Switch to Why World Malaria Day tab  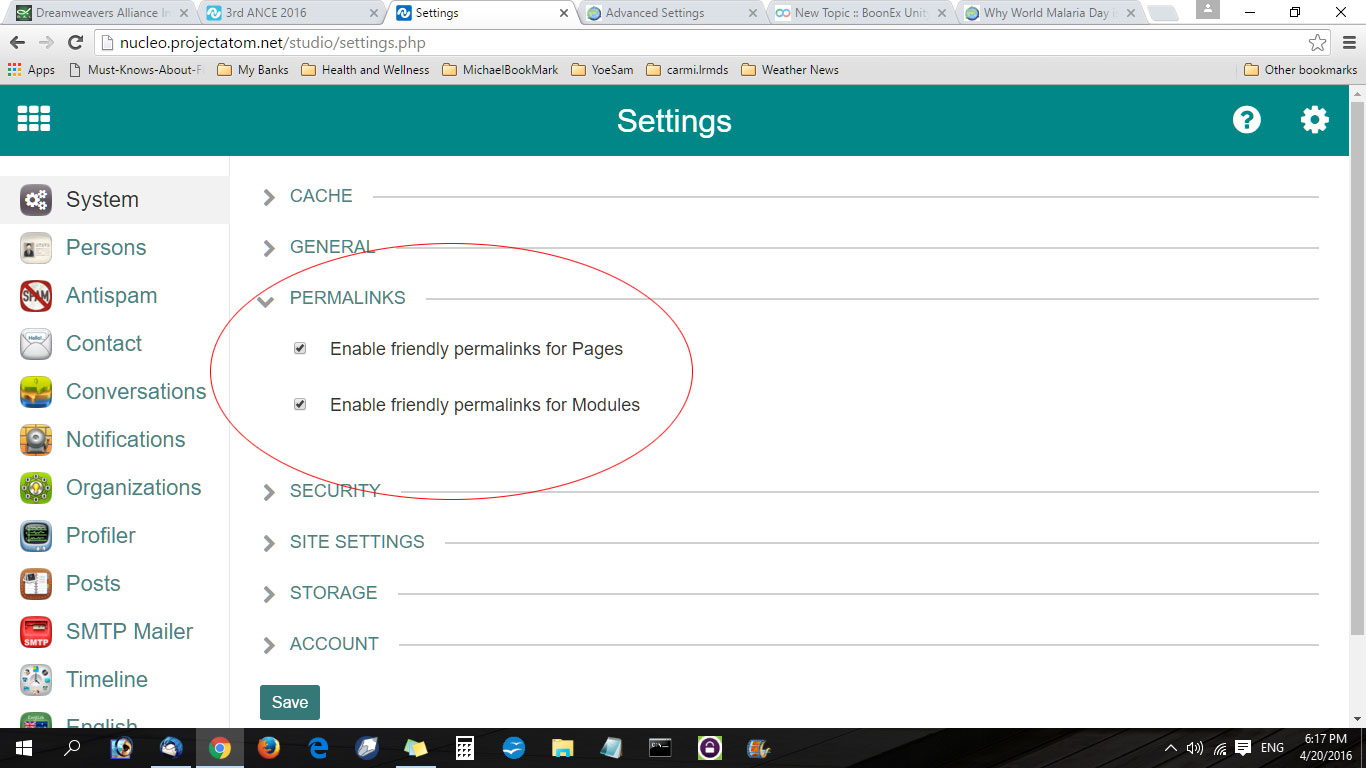(x=1048, y=13)
